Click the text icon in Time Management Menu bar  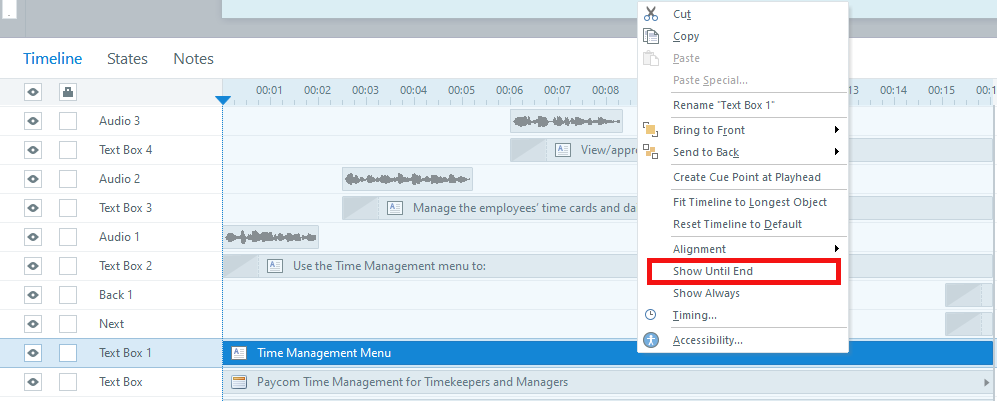tap(239, 353)
